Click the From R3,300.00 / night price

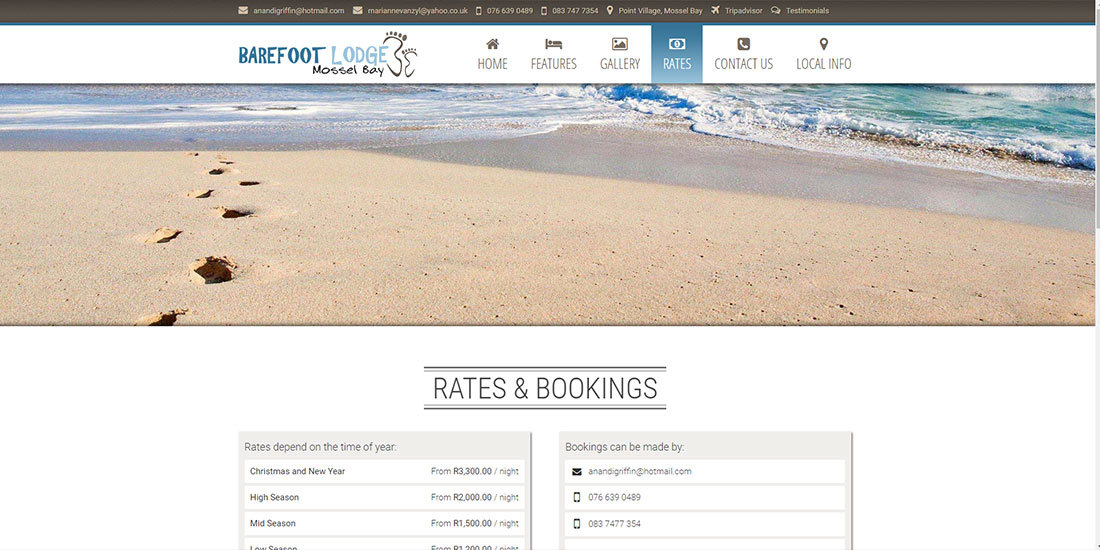point(475,471)
